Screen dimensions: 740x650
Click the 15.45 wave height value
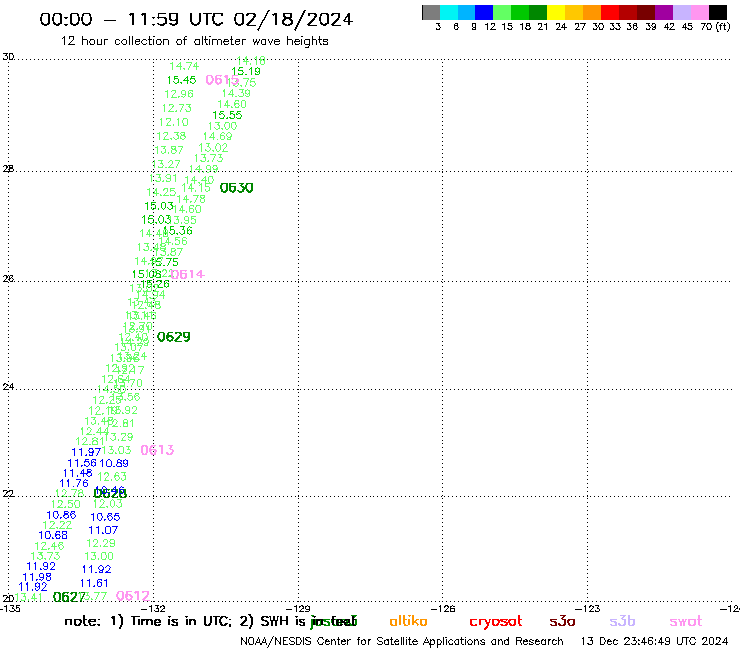181,80
